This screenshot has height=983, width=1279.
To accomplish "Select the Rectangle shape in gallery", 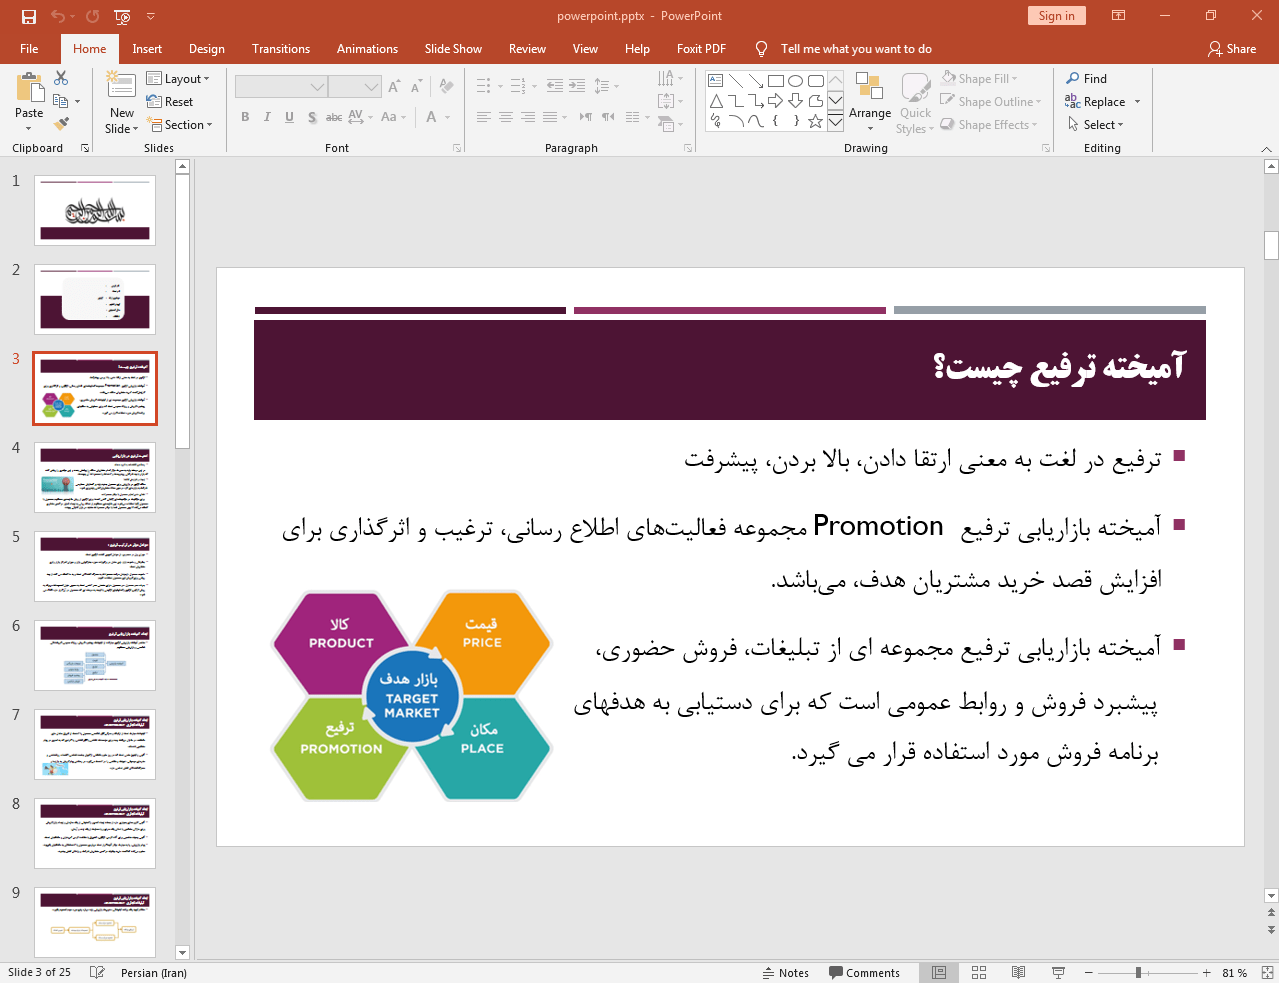I will pos(775,81).
